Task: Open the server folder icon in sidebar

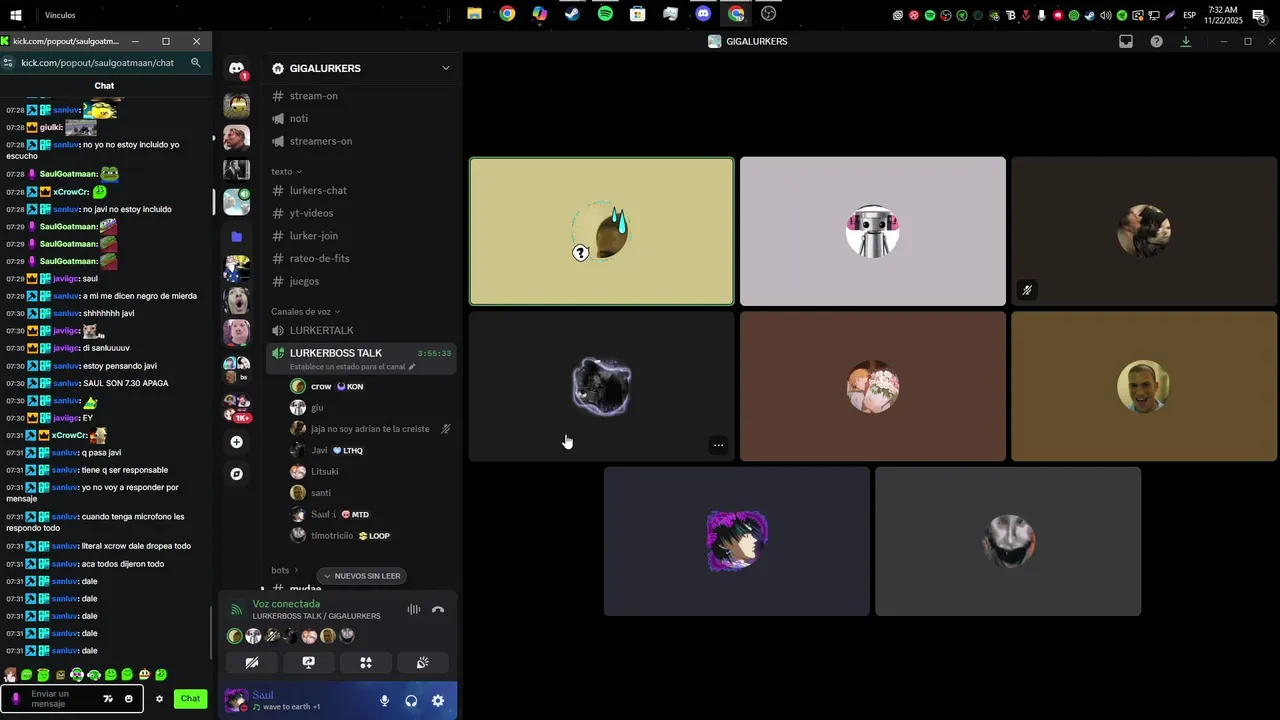Action: [237, 237]
